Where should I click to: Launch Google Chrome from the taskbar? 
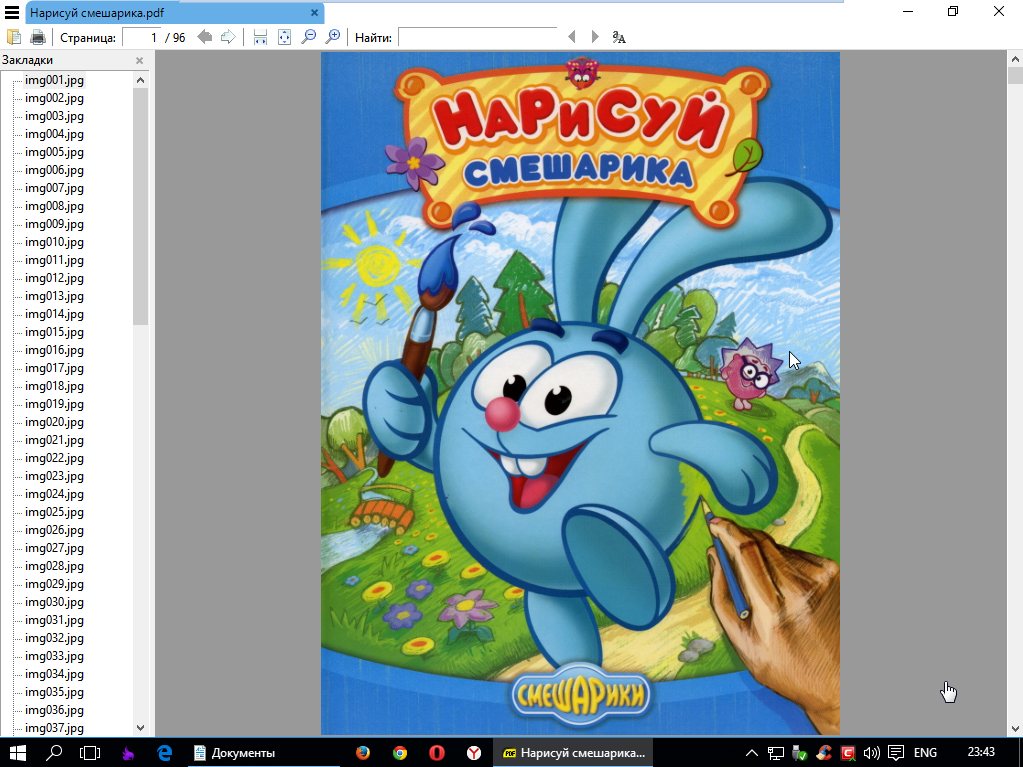coord(400,753)
